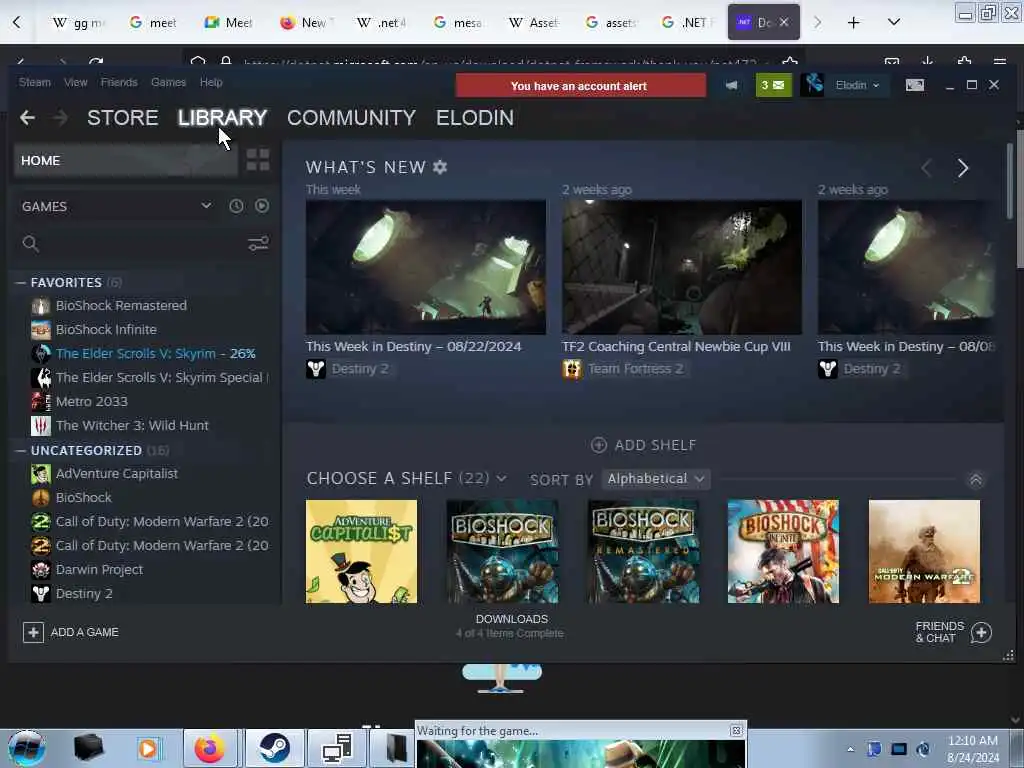Collapse the Uncategorized category

pyautogui.click(x=20, y=451)
